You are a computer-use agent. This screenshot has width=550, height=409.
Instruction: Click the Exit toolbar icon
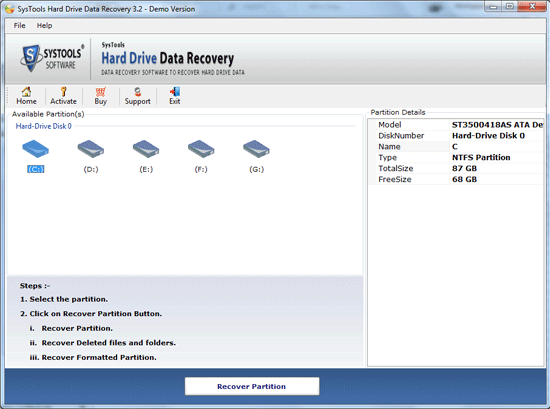click(175, 92)
